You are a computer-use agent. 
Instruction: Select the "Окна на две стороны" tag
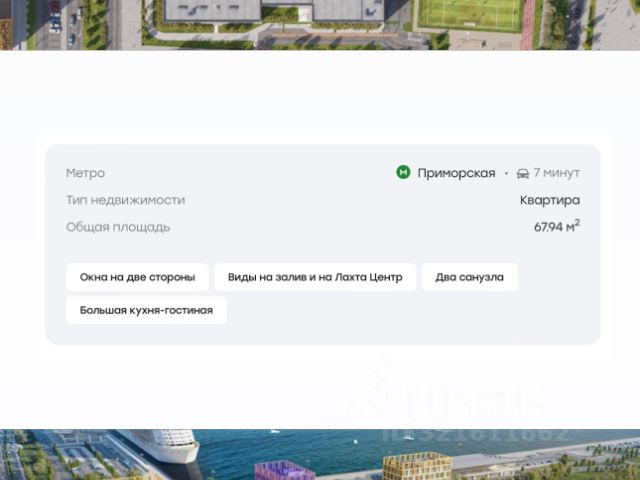pyautogui.click(x=137, y=277)
